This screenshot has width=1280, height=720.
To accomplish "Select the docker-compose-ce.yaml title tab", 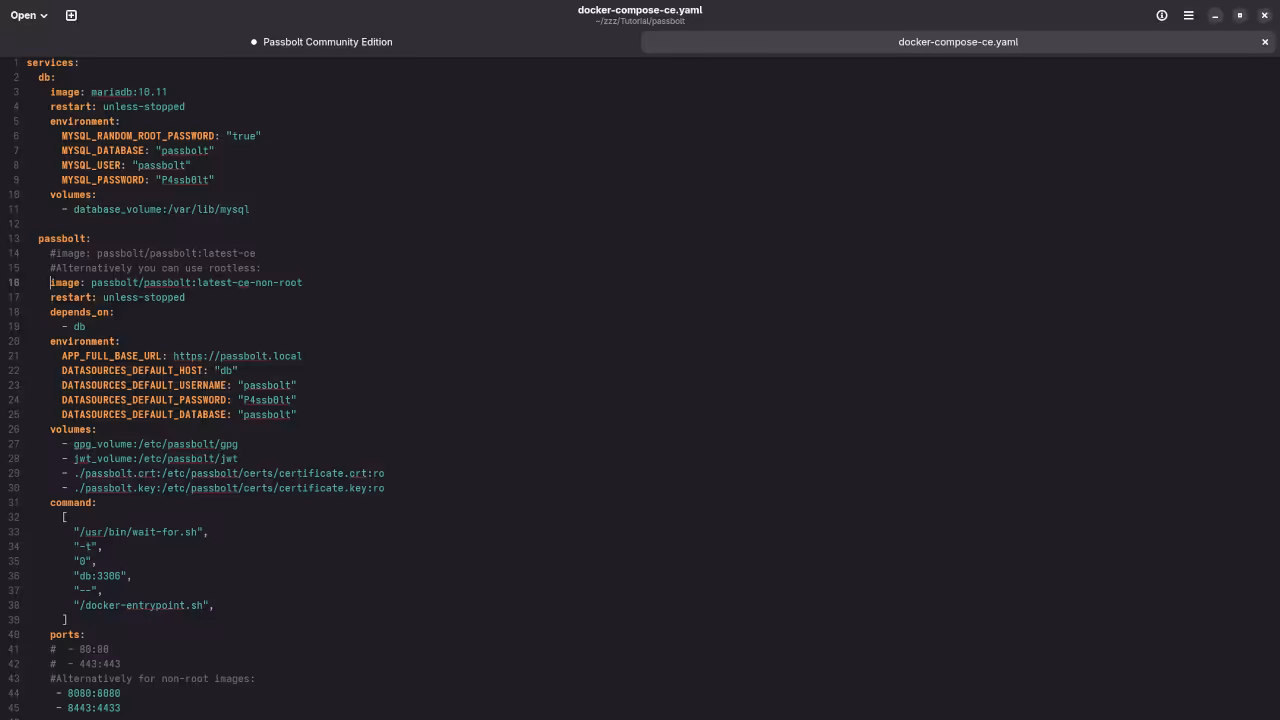I will tap(957, 42).
